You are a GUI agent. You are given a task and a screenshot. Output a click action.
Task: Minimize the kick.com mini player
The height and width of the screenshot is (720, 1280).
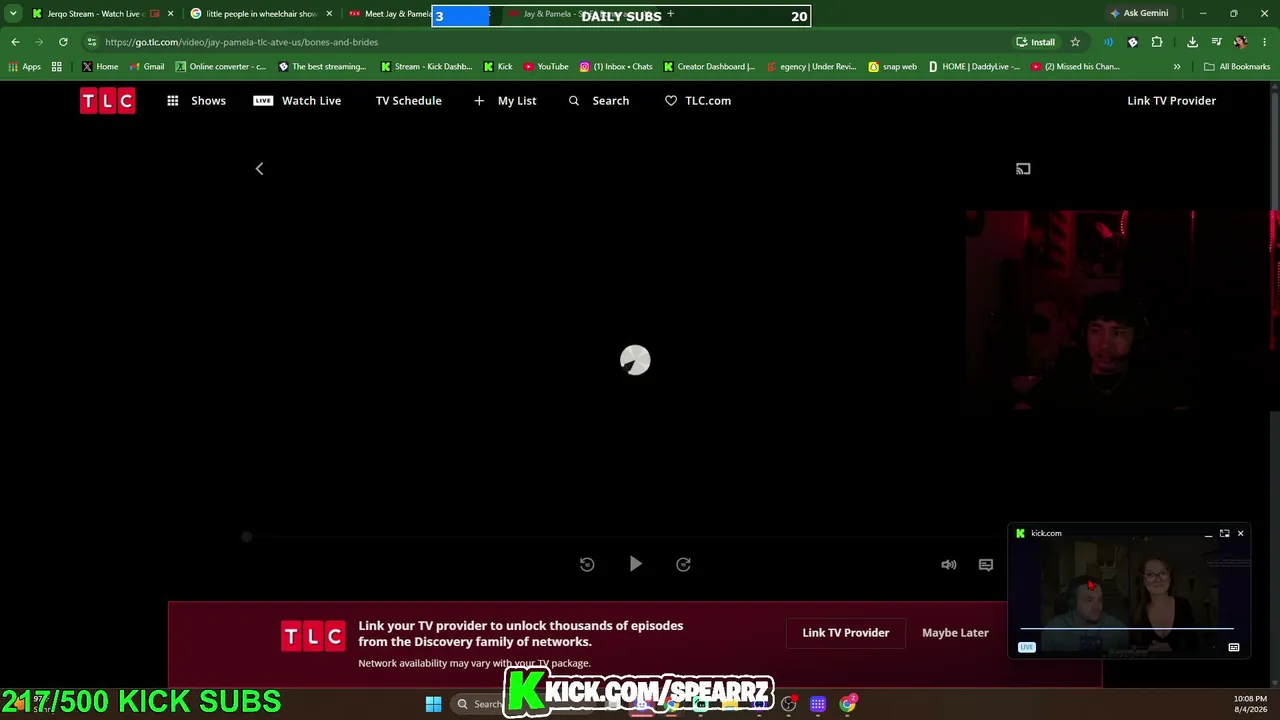click(x=1208, y=534)
